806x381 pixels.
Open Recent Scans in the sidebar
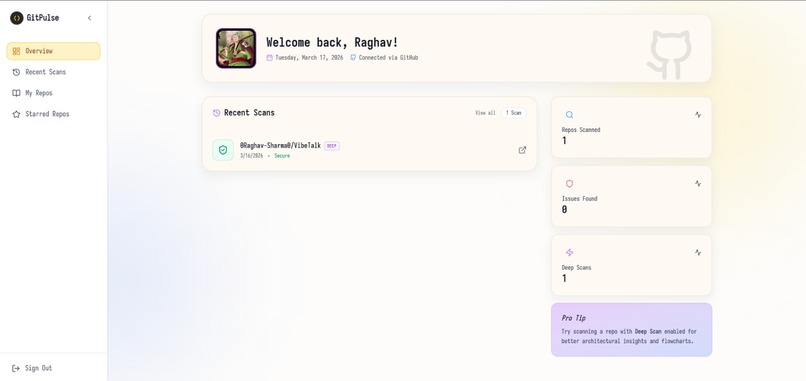(53, 72)
